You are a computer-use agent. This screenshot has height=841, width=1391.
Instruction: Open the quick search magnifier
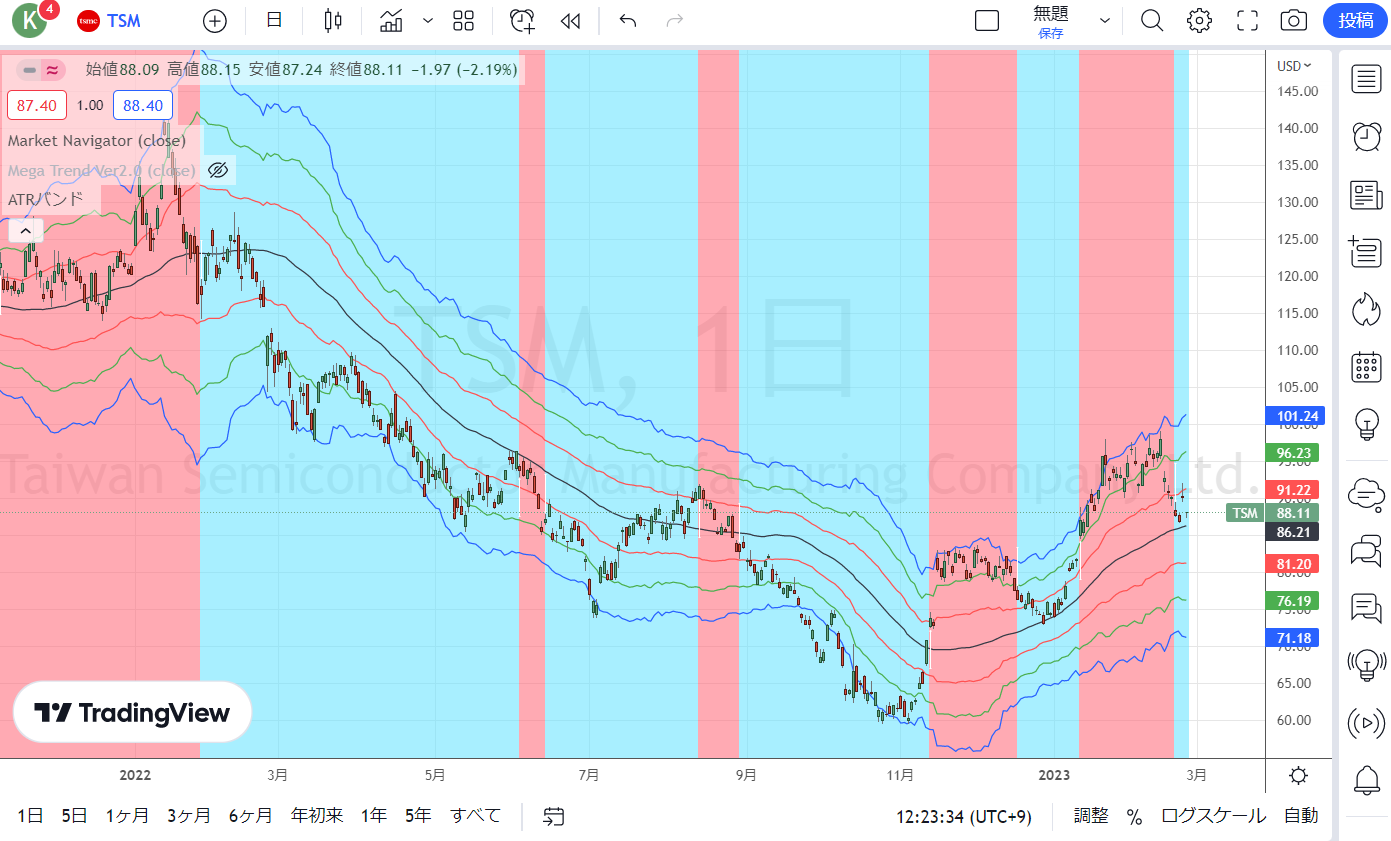[1152, 20]
